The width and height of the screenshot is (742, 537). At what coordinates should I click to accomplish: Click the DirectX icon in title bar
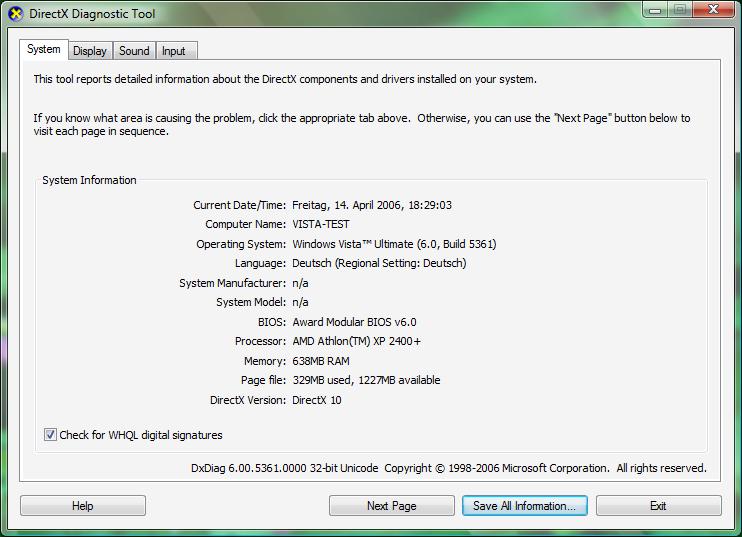pyautogui.click(x=16, y=14)
